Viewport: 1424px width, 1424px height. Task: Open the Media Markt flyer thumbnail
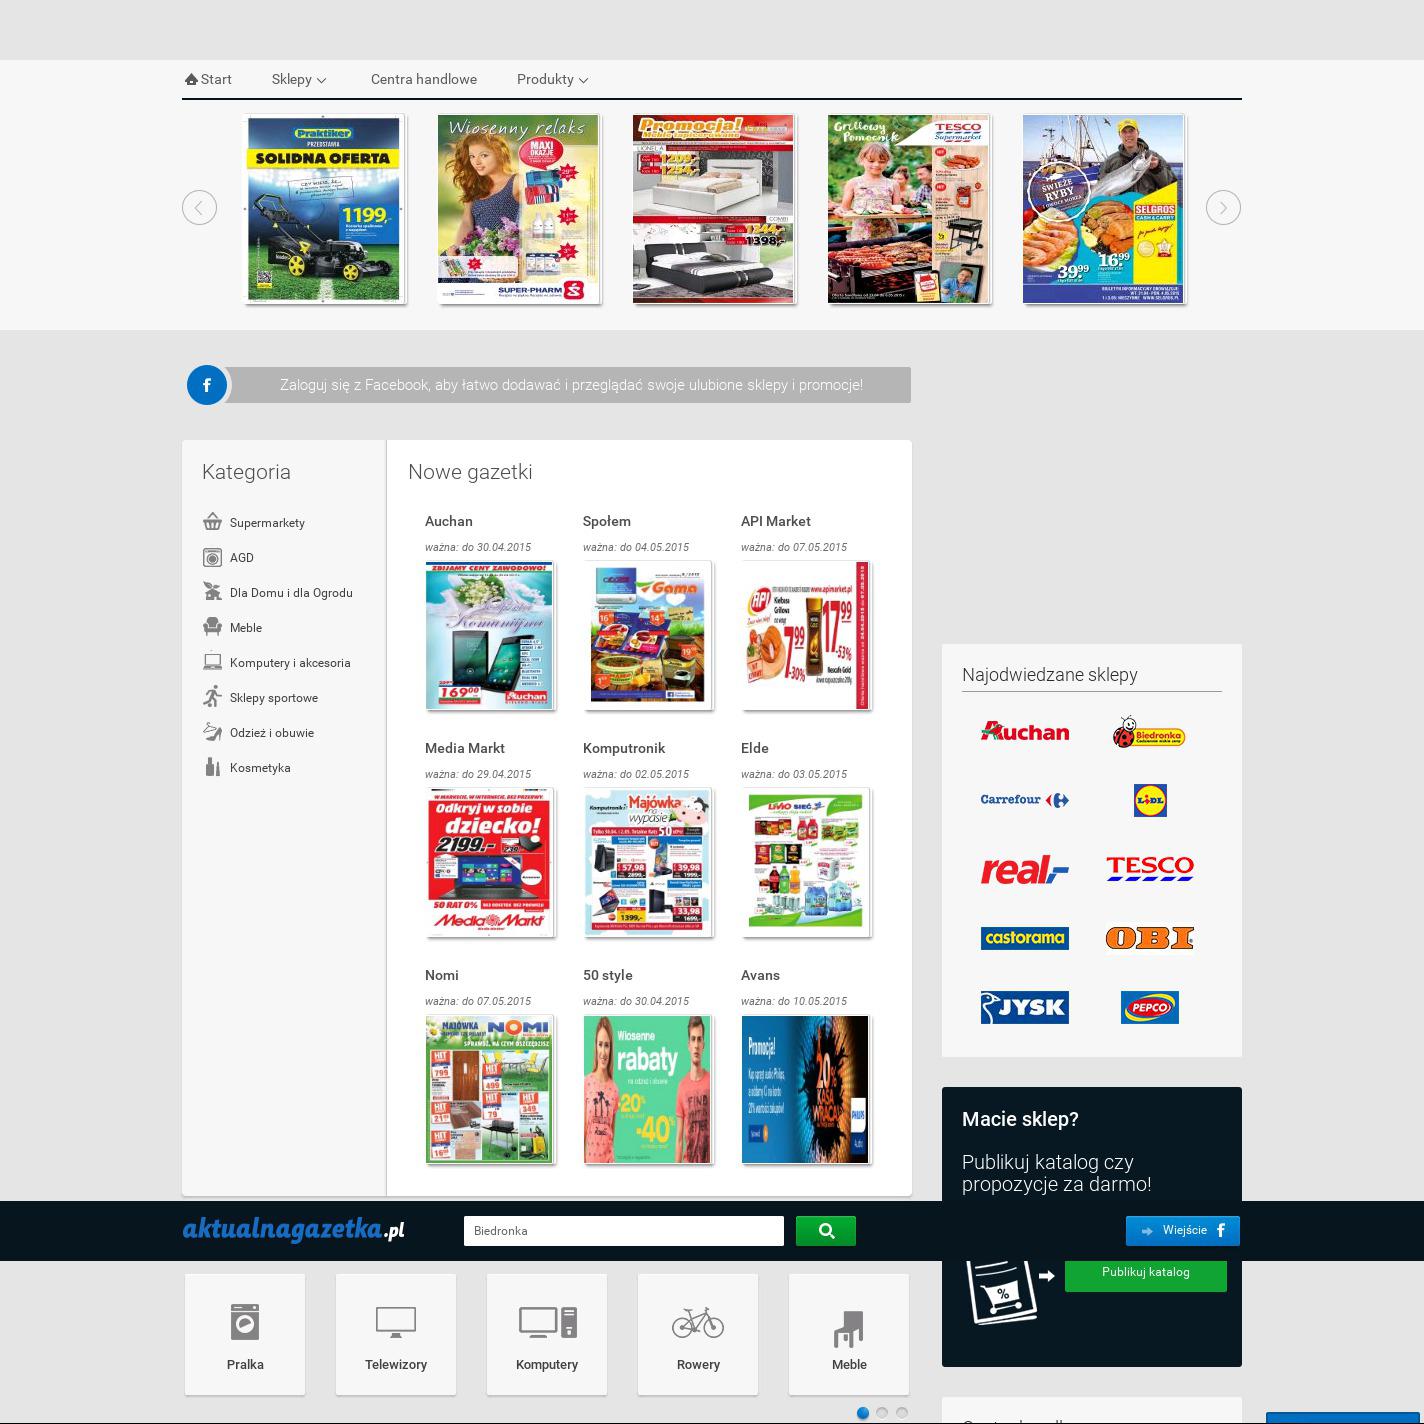click(490, 863)
